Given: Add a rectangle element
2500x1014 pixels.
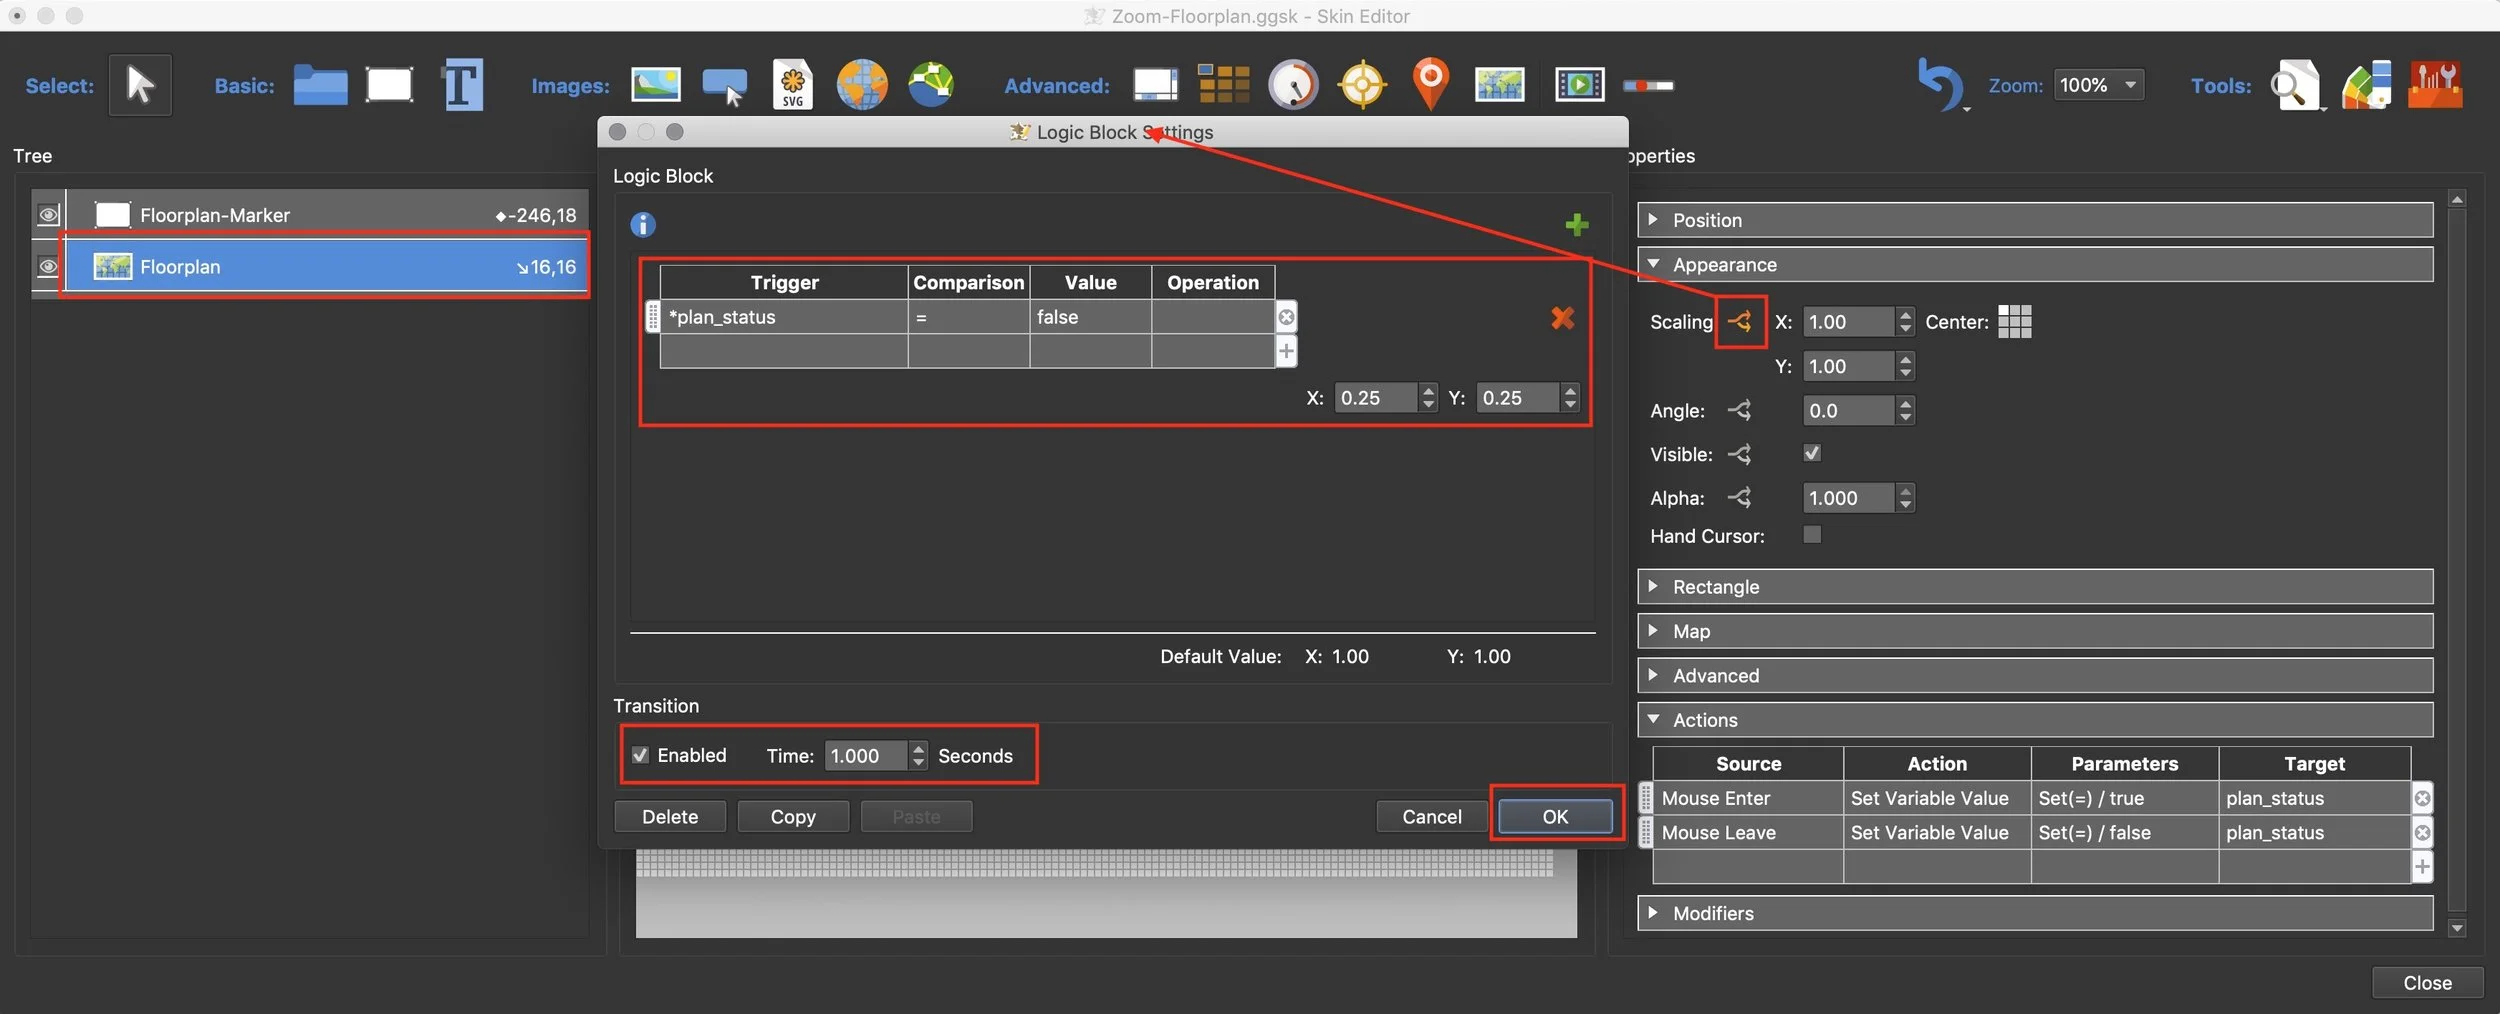Looking at the screenshot, I should click(389, 85).
